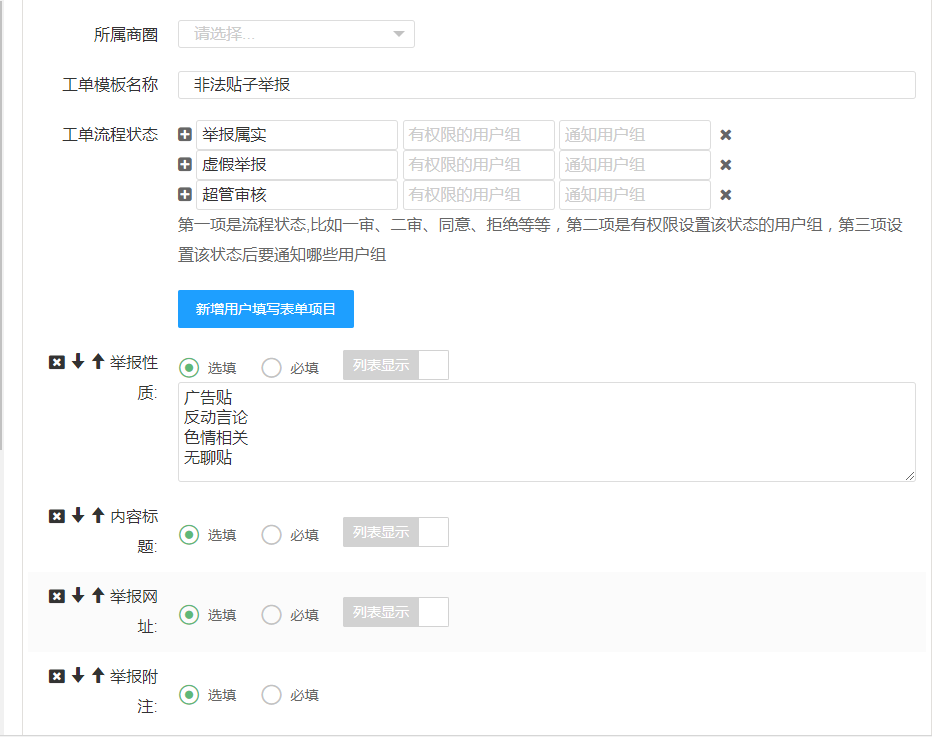This screenshot has height=737, width=932.
Task: Move 举报附注 field up
Action: point(98,676)
